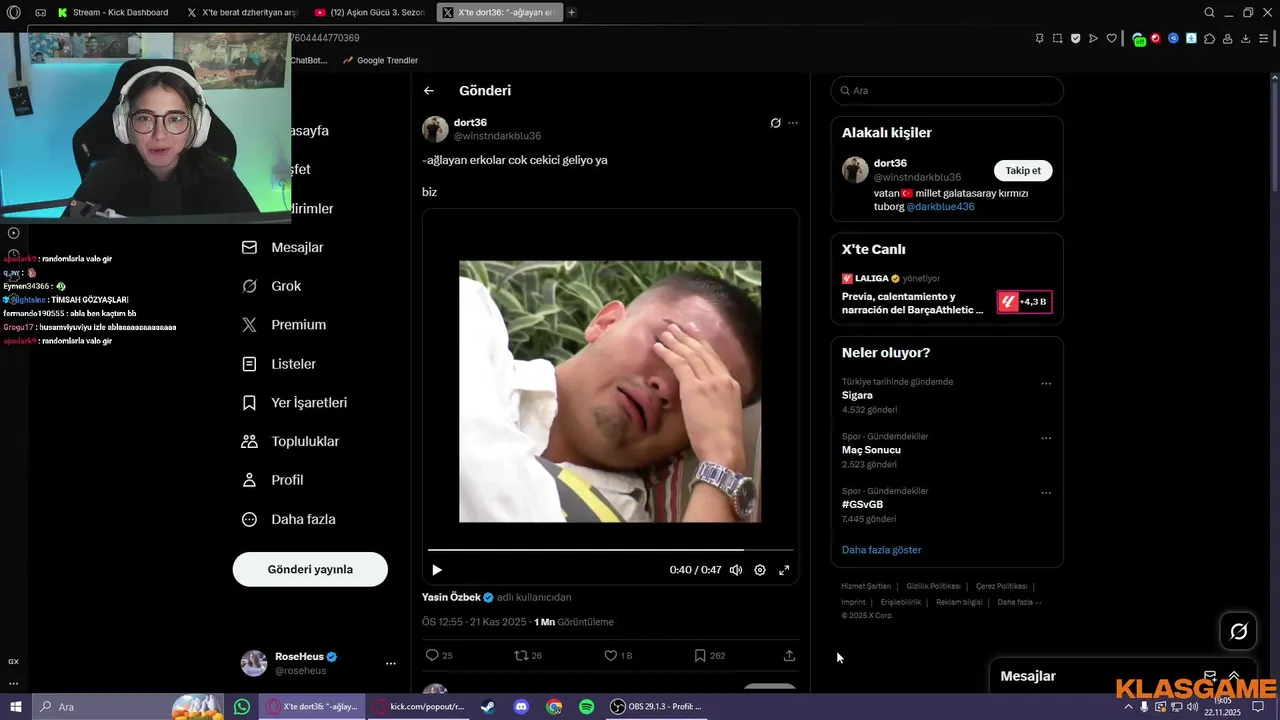Expand the Mesajlar drawer
This screenshot has height=720, width=1280.
click(1234, 676)
